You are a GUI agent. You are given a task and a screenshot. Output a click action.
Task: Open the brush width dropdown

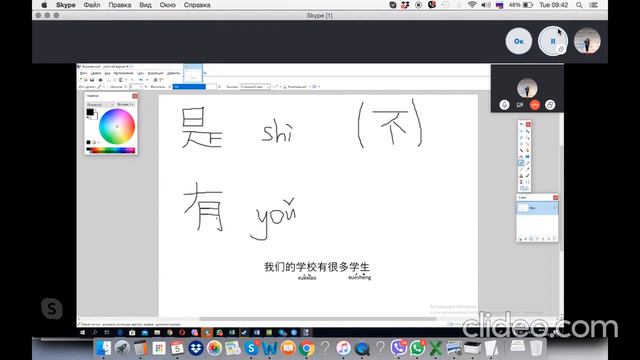(141, 87)
